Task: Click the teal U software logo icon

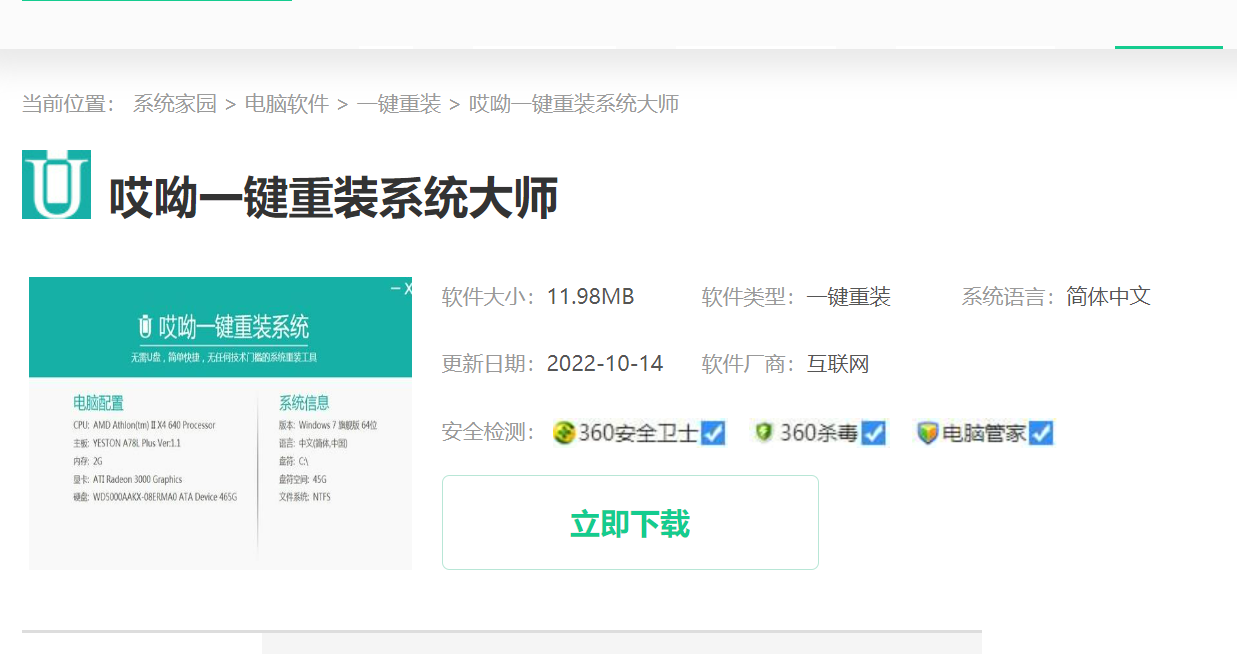Action: tap(56, 184)
